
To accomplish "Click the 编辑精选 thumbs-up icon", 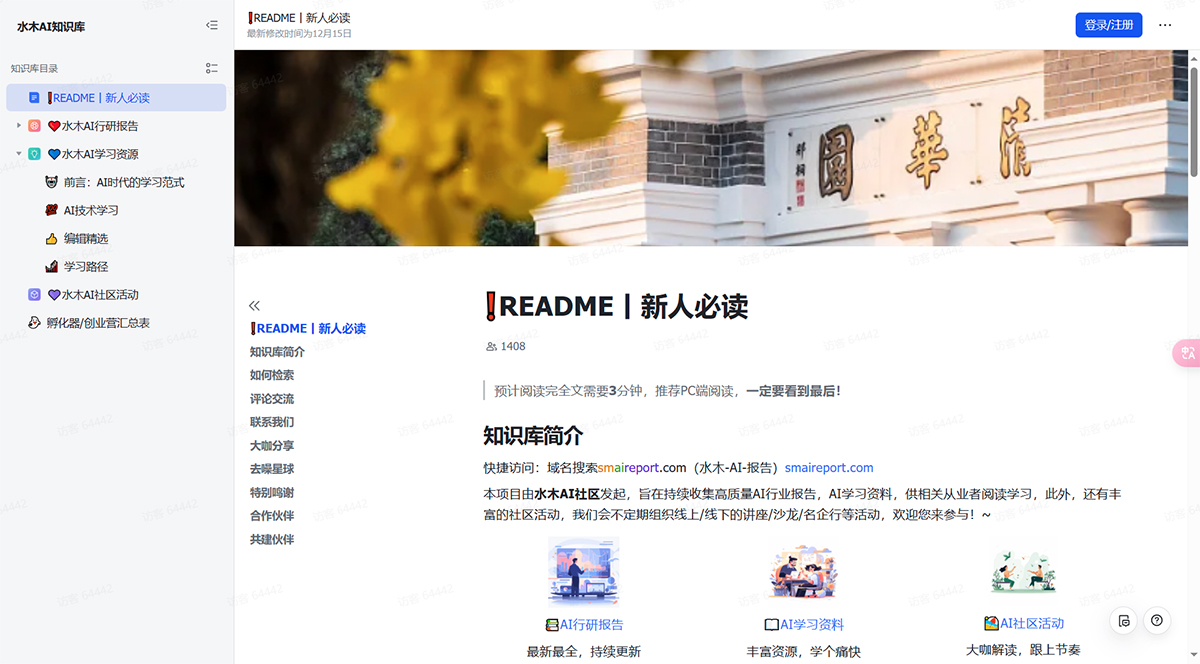I will 51,238.
